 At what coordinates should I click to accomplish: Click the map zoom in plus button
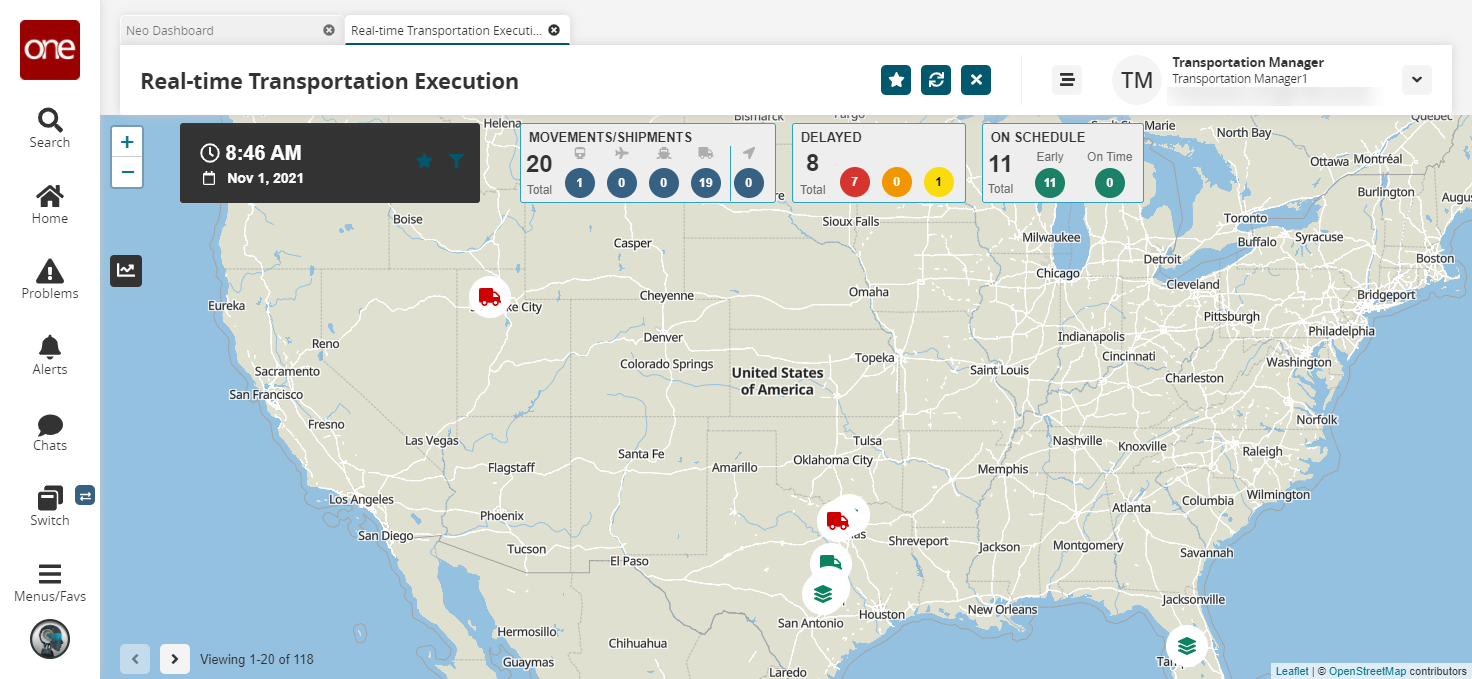(x=127, y=142)
